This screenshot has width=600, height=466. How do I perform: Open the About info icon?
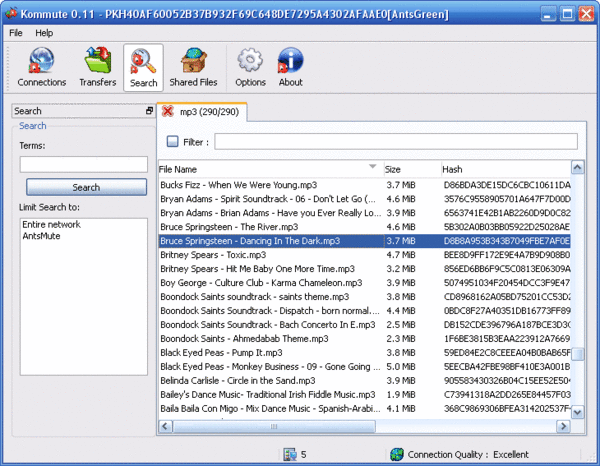click(x=290, y=67)
